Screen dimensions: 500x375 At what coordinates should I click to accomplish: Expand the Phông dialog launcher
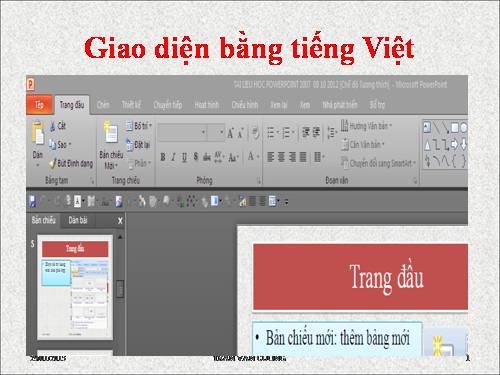click(x=259, y=181)
